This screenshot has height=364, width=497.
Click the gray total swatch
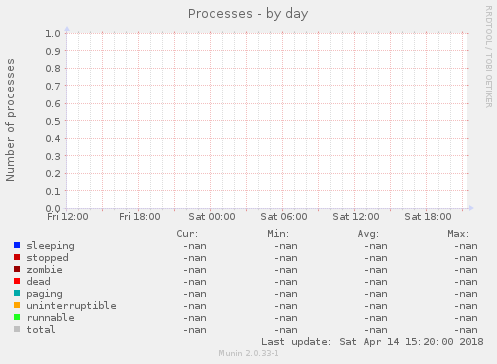point(17,329)
